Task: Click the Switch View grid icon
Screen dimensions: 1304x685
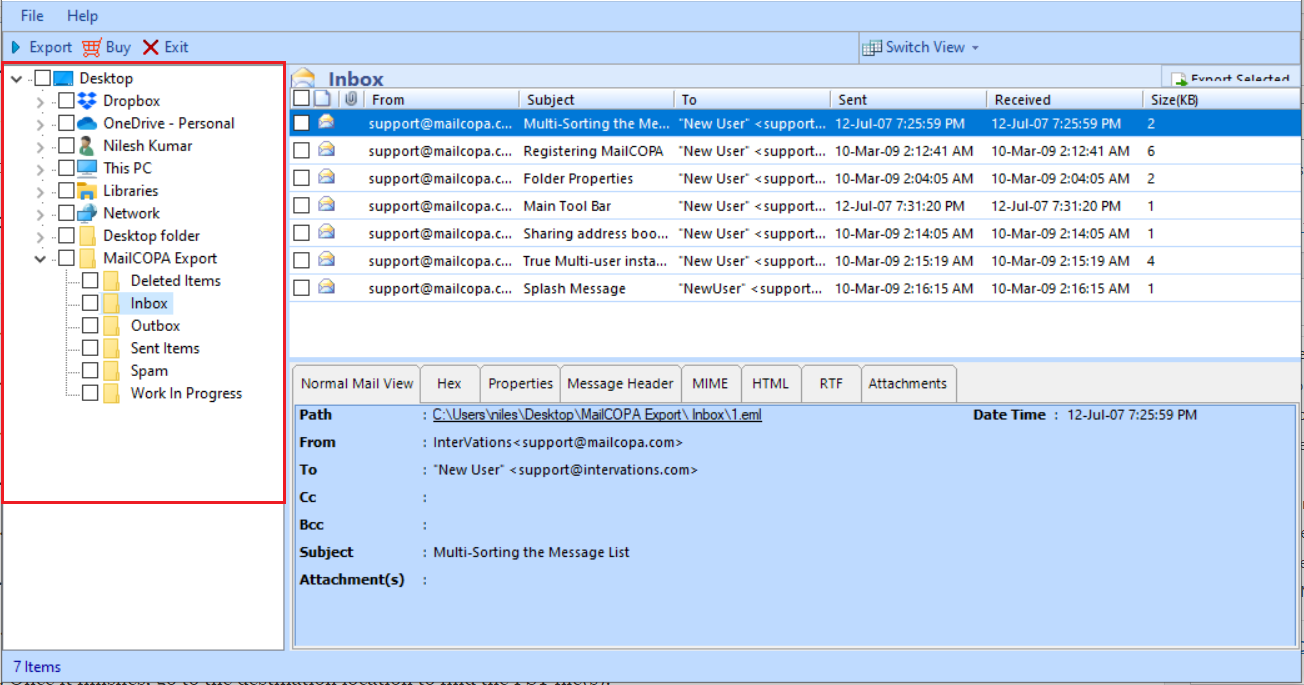Action: click(872, 47)
